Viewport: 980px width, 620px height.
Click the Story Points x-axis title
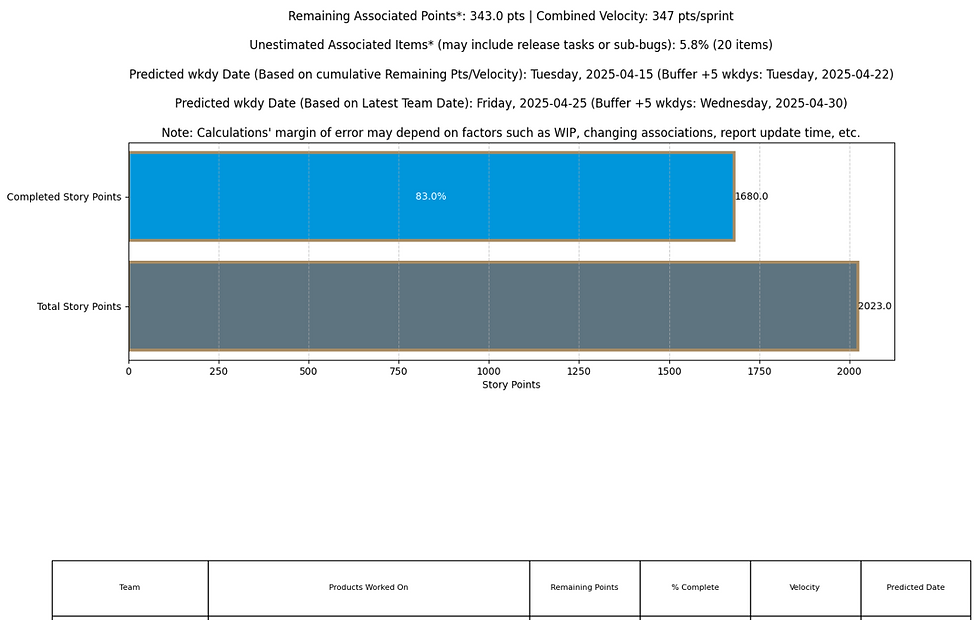click(511, 385)
